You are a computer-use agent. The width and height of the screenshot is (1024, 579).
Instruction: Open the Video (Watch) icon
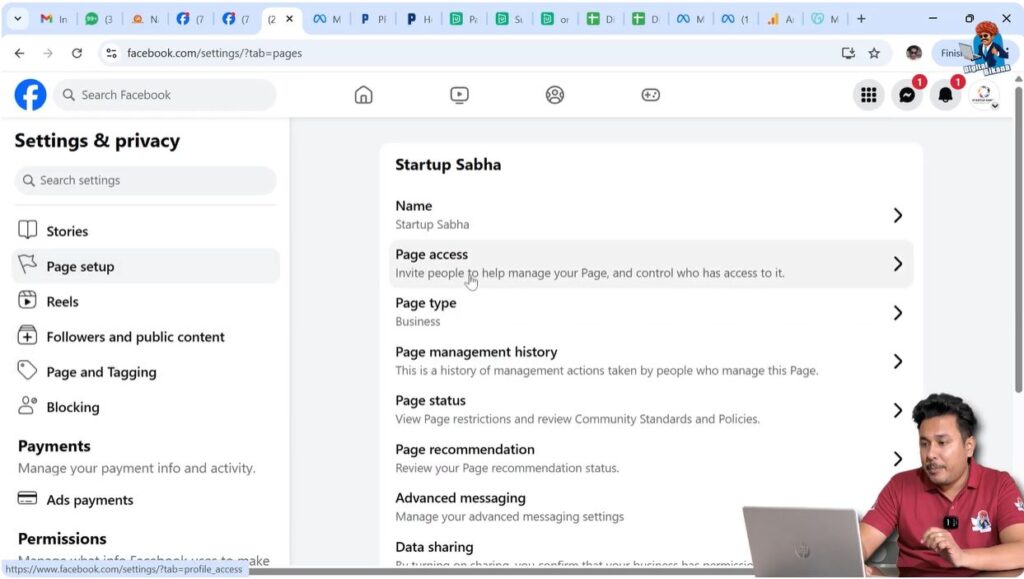click(459, 95)
